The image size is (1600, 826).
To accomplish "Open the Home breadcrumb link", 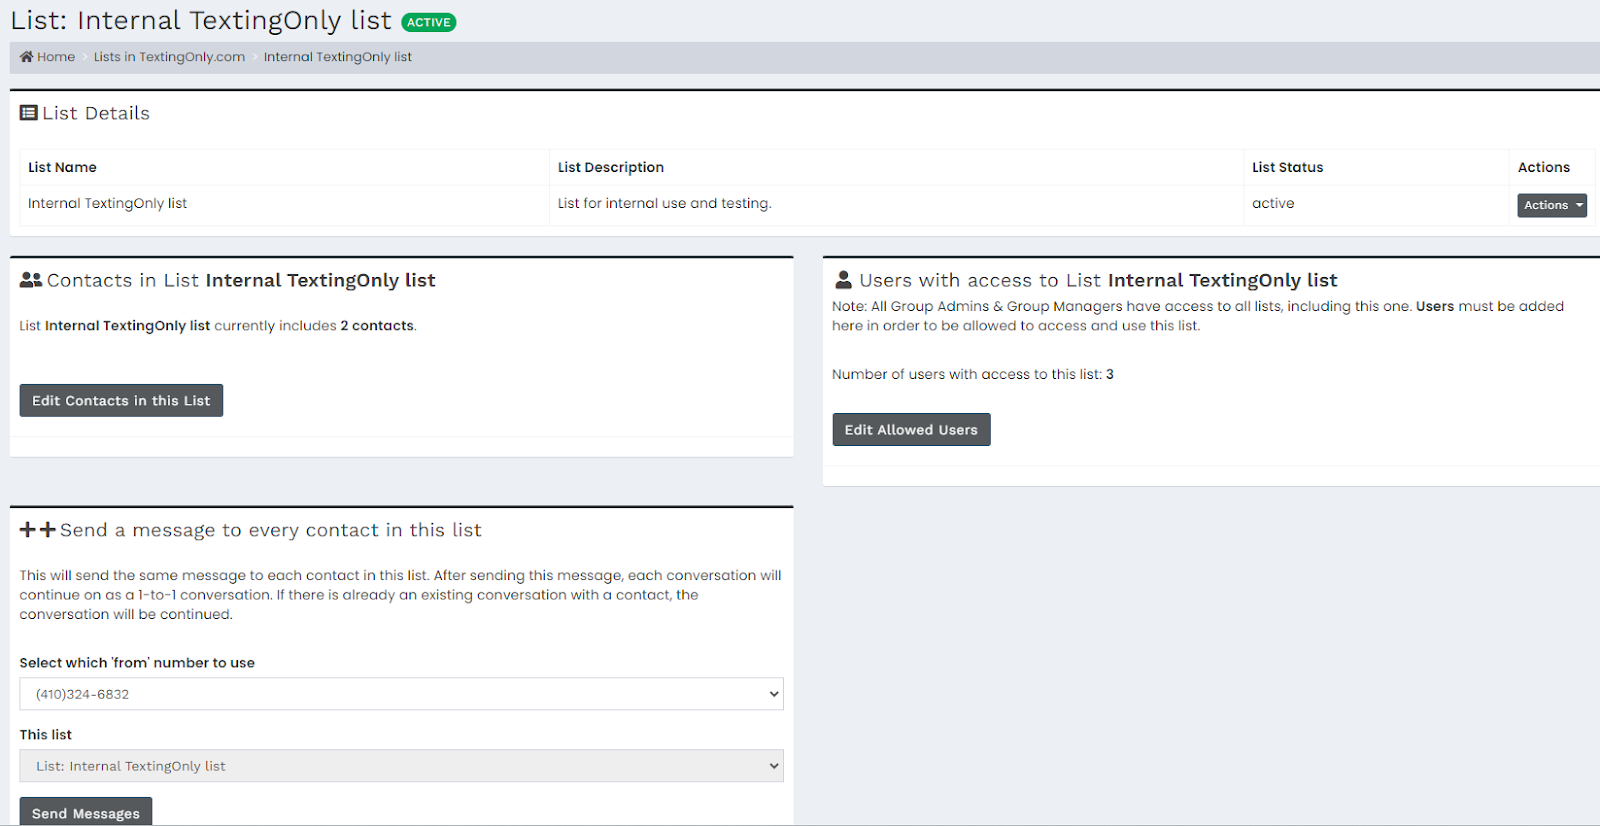I will [47, 57].
